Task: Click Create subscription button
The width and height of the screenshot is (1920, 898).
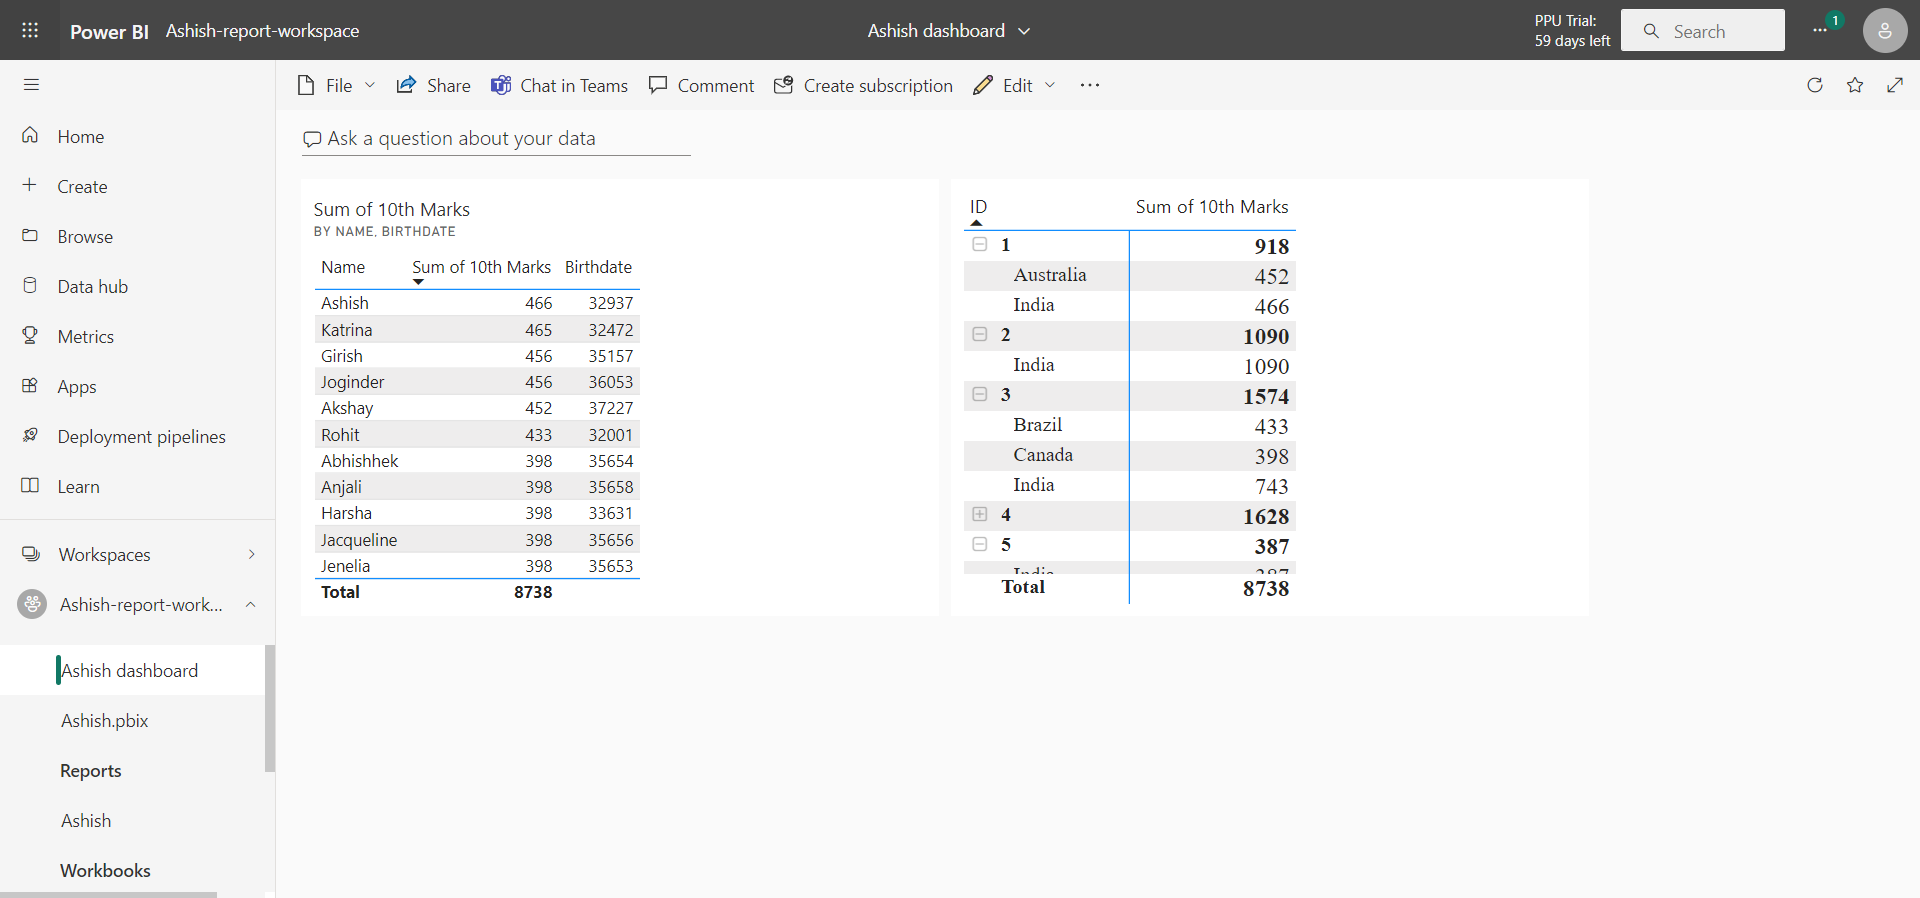Action: [864, 86]
